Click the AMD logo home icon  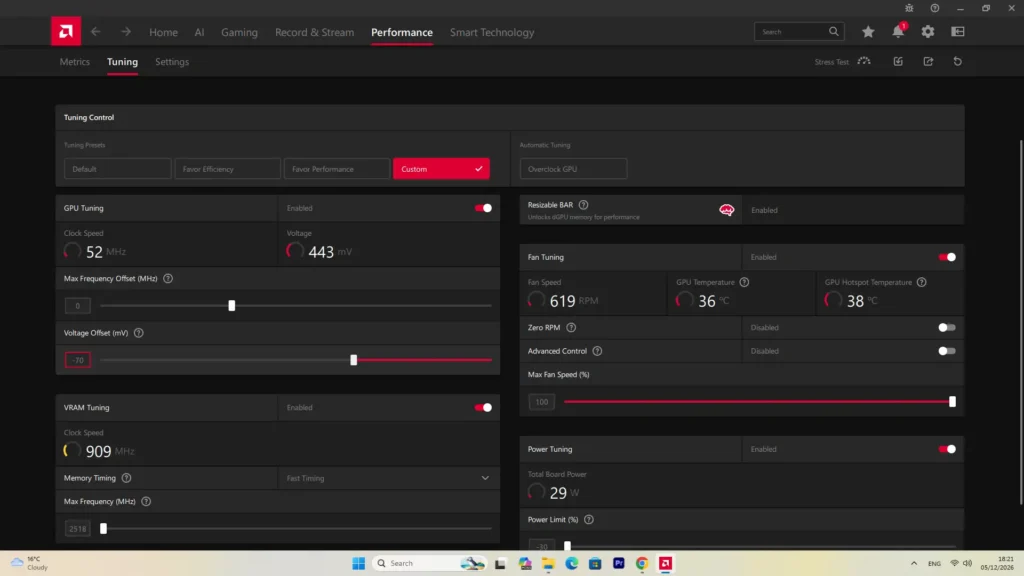(66, 31)
